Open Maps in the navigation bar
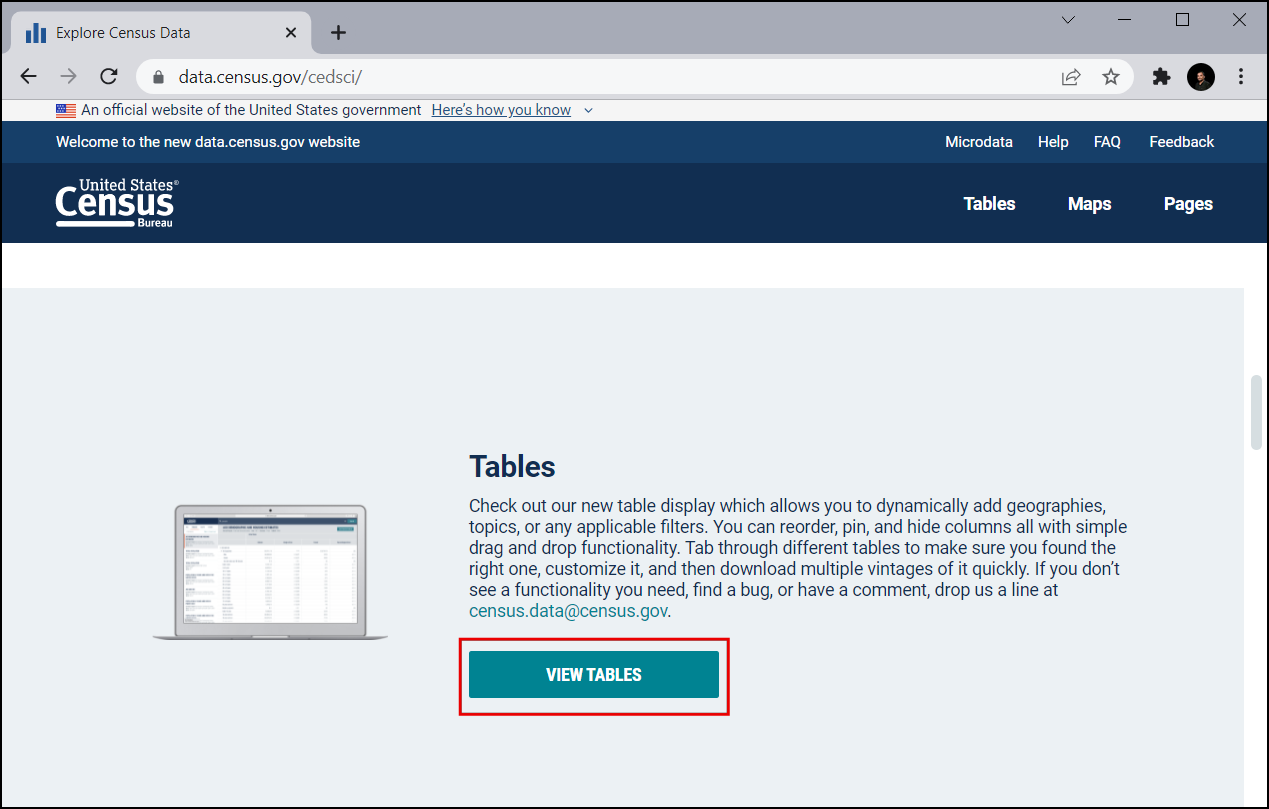The height and width of the screenshot is (809, 1269). click(x=1089, y=204)
